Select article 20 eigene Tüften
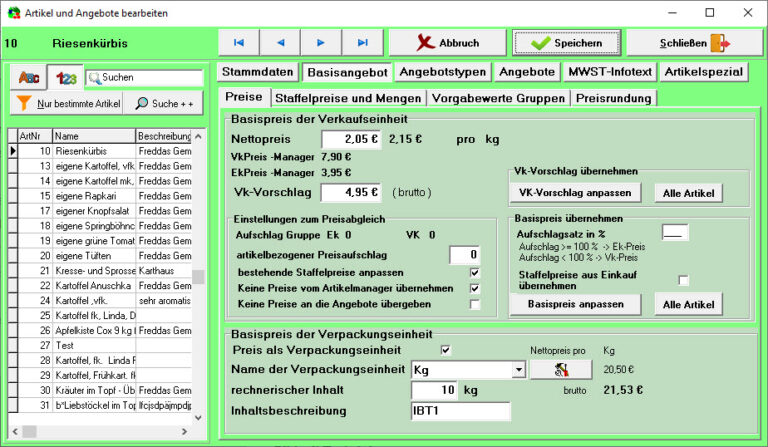 tap(100, 256)
